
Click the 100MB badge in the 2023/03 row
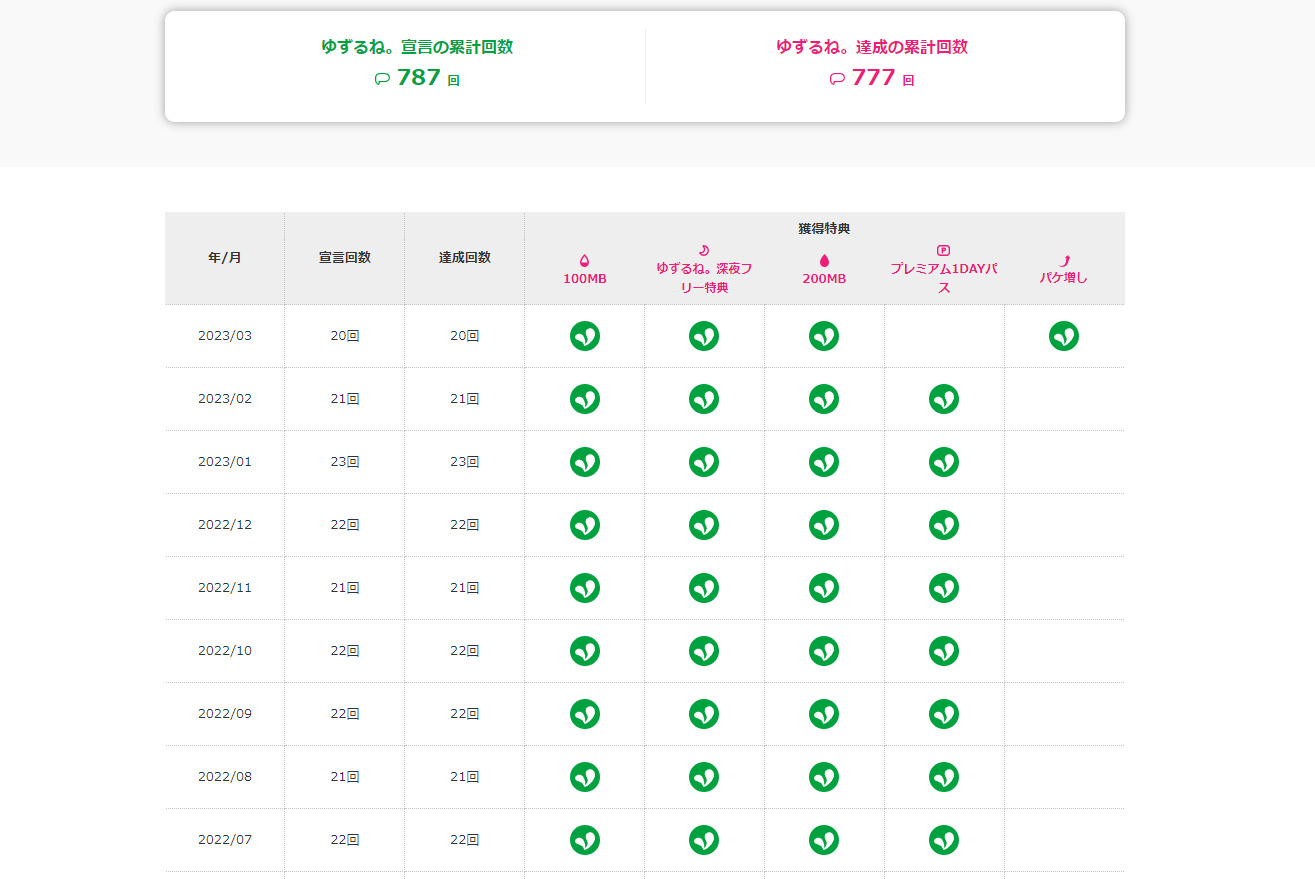coord(585,336)
